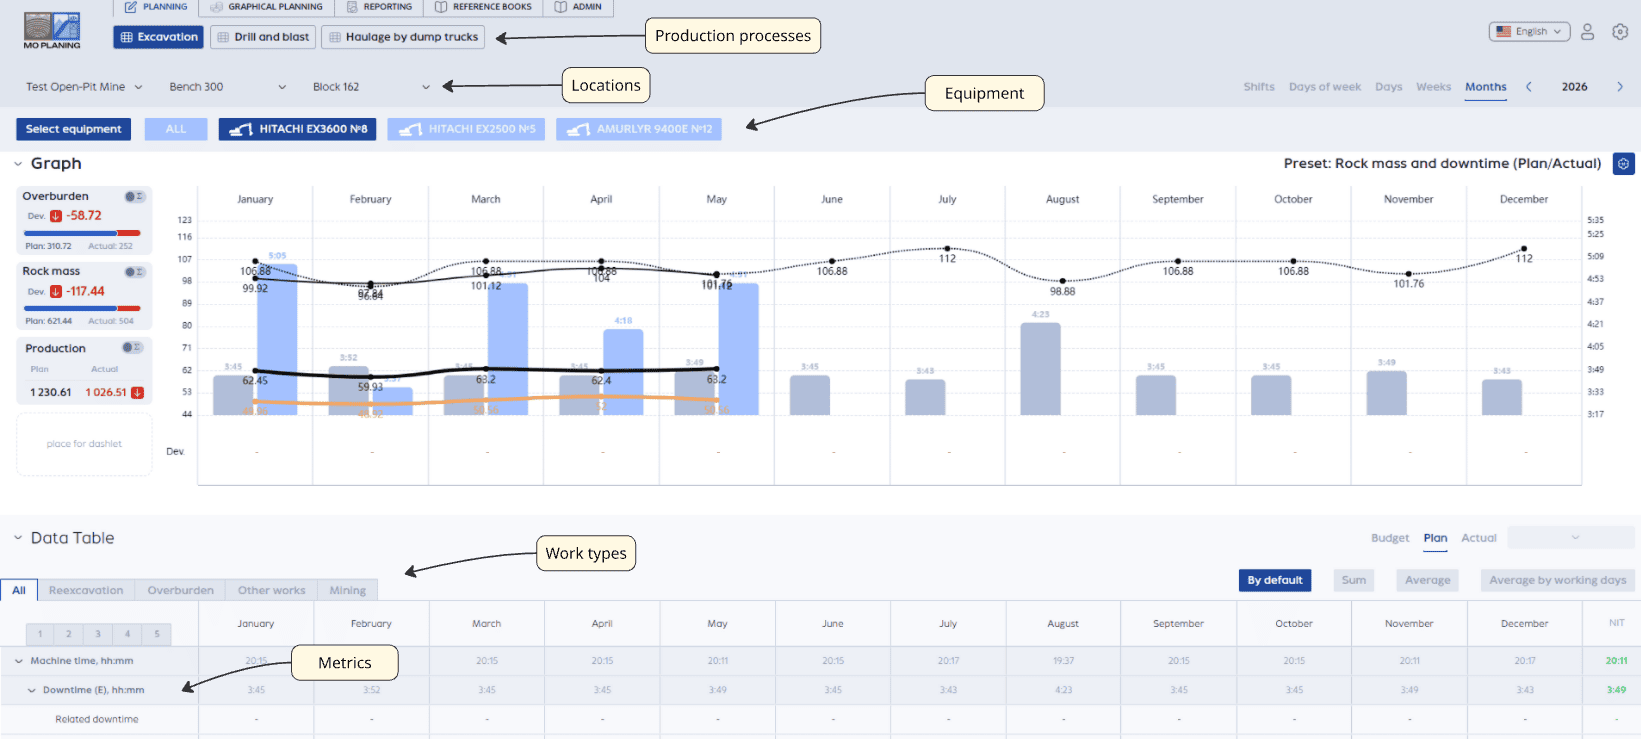This screenshot has width=1641, height=739.
Task: Select AMURLYR 9400E №12 excavator
Action: (639, 129)
